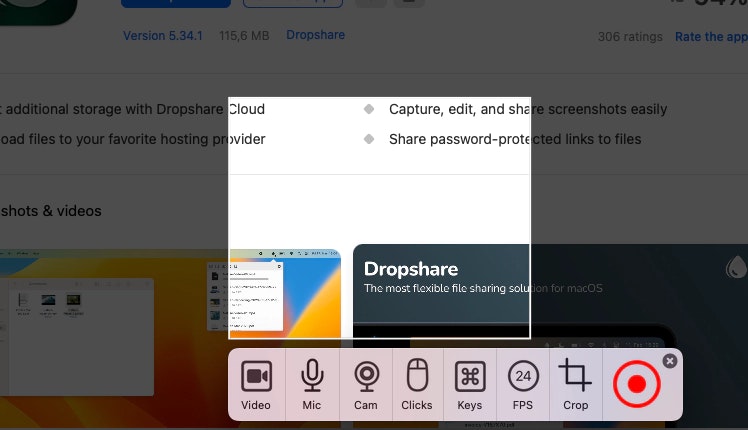This screenshot has width=748, height=430.
Task: Click 'Share password-protected links to files' text
Action: pos(515,139)
